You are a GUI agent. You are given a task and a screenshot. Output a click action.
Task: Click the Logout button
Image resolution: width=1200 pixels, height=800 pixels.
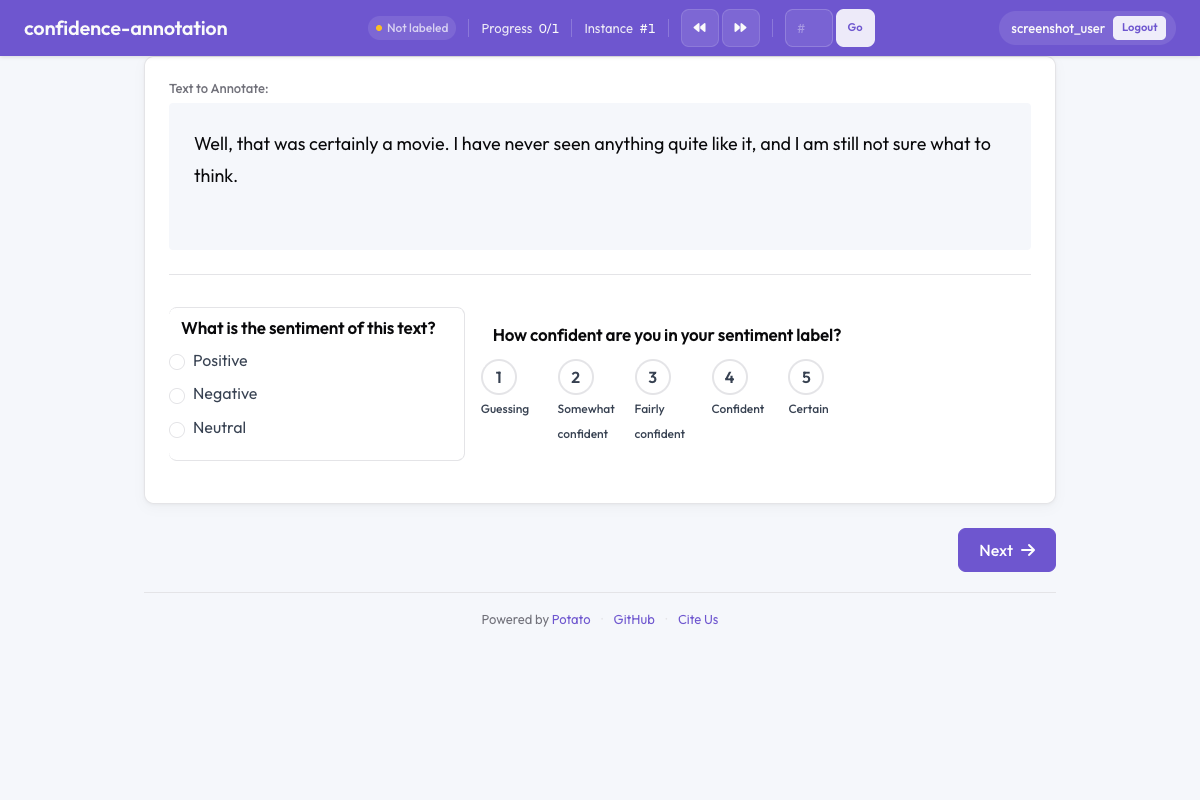(x=1139, y=28)
